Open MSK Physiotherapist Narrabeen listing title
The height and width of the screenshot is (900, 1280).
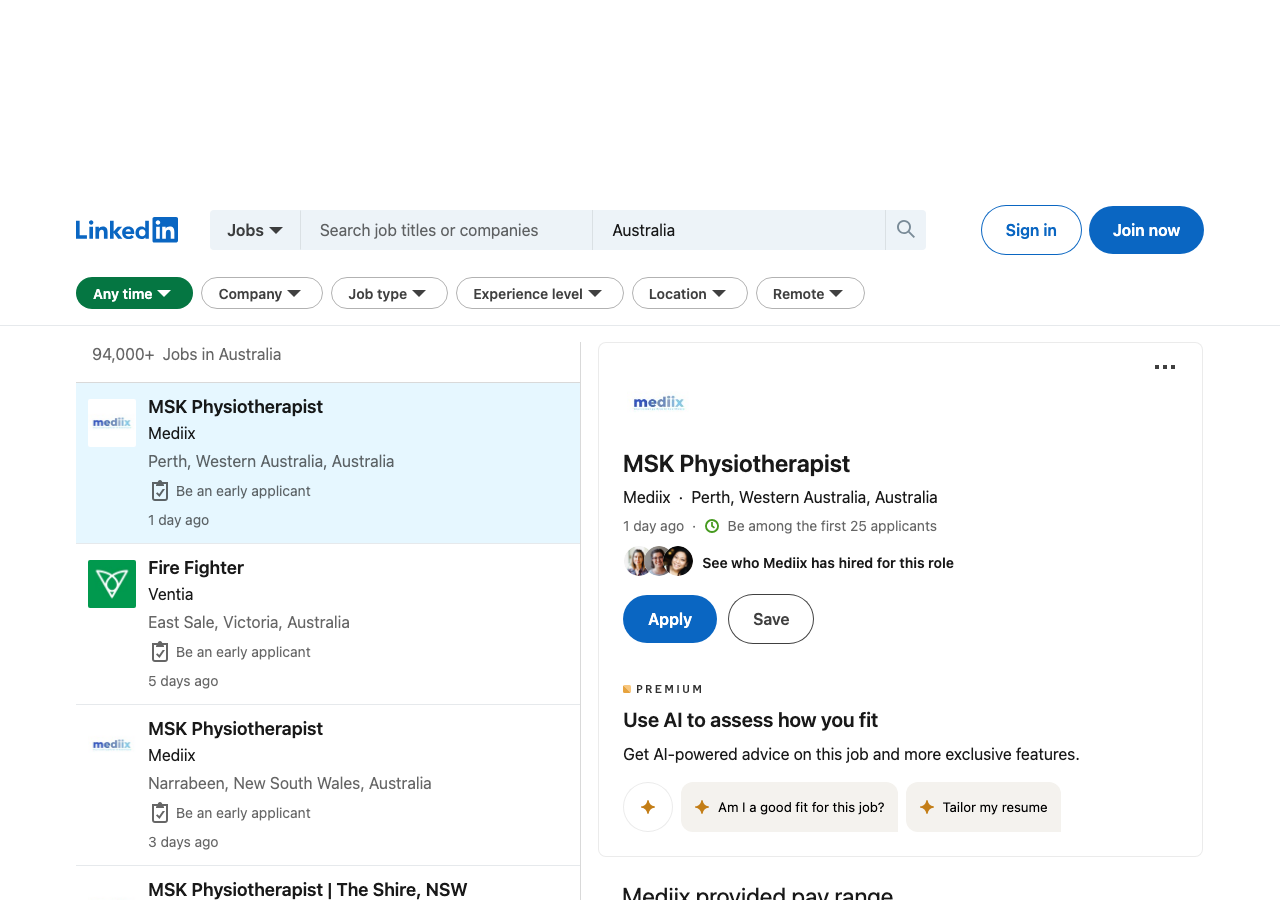tap(235, 729)
